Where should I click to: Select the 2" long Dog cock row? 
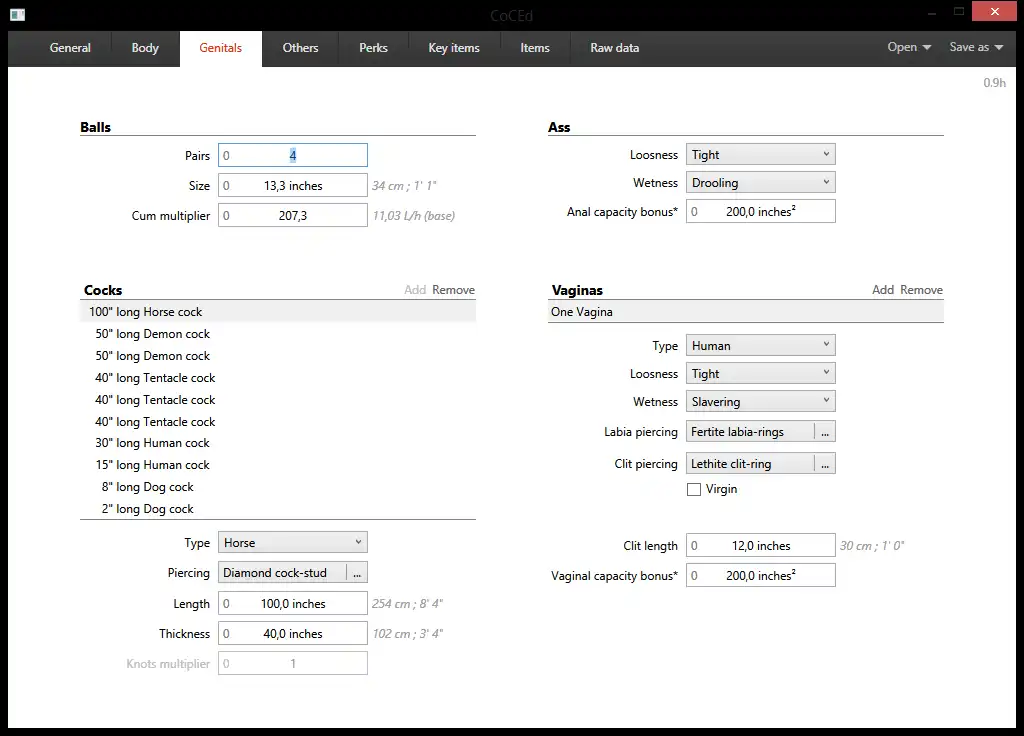point(278,509)
